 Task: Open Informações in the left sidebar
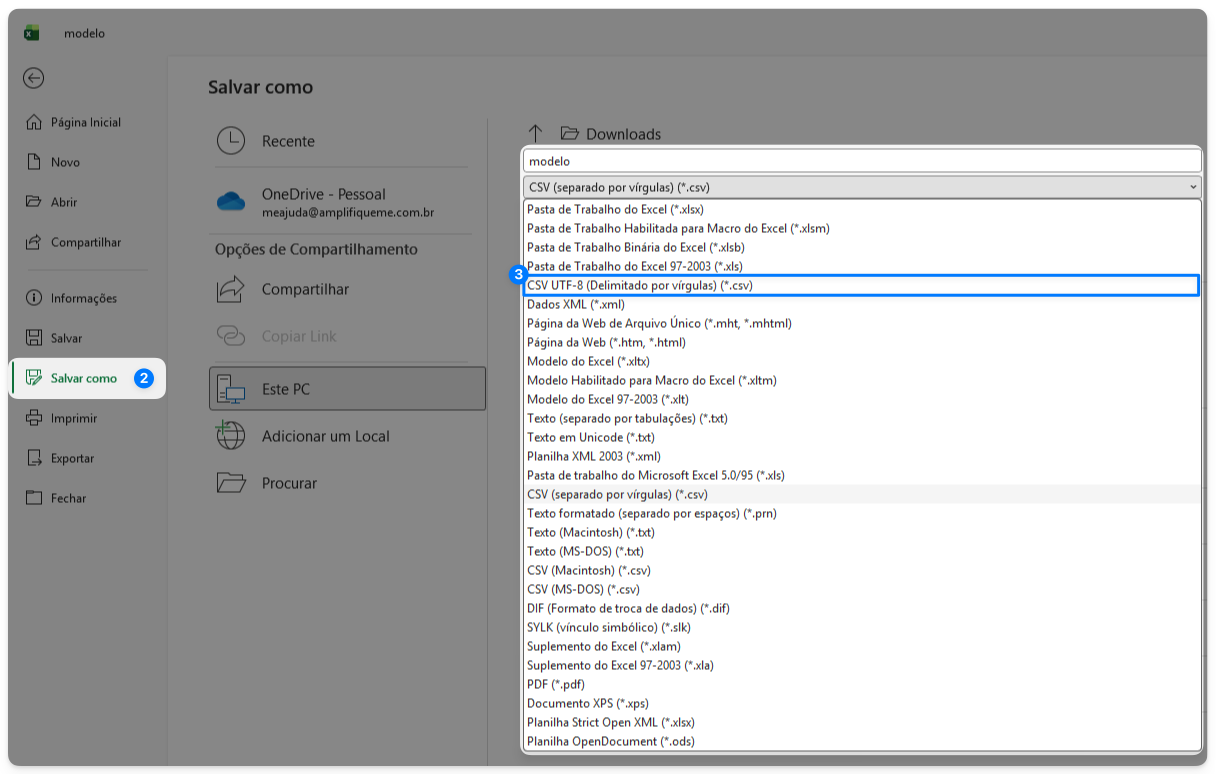tap(84, 298)
